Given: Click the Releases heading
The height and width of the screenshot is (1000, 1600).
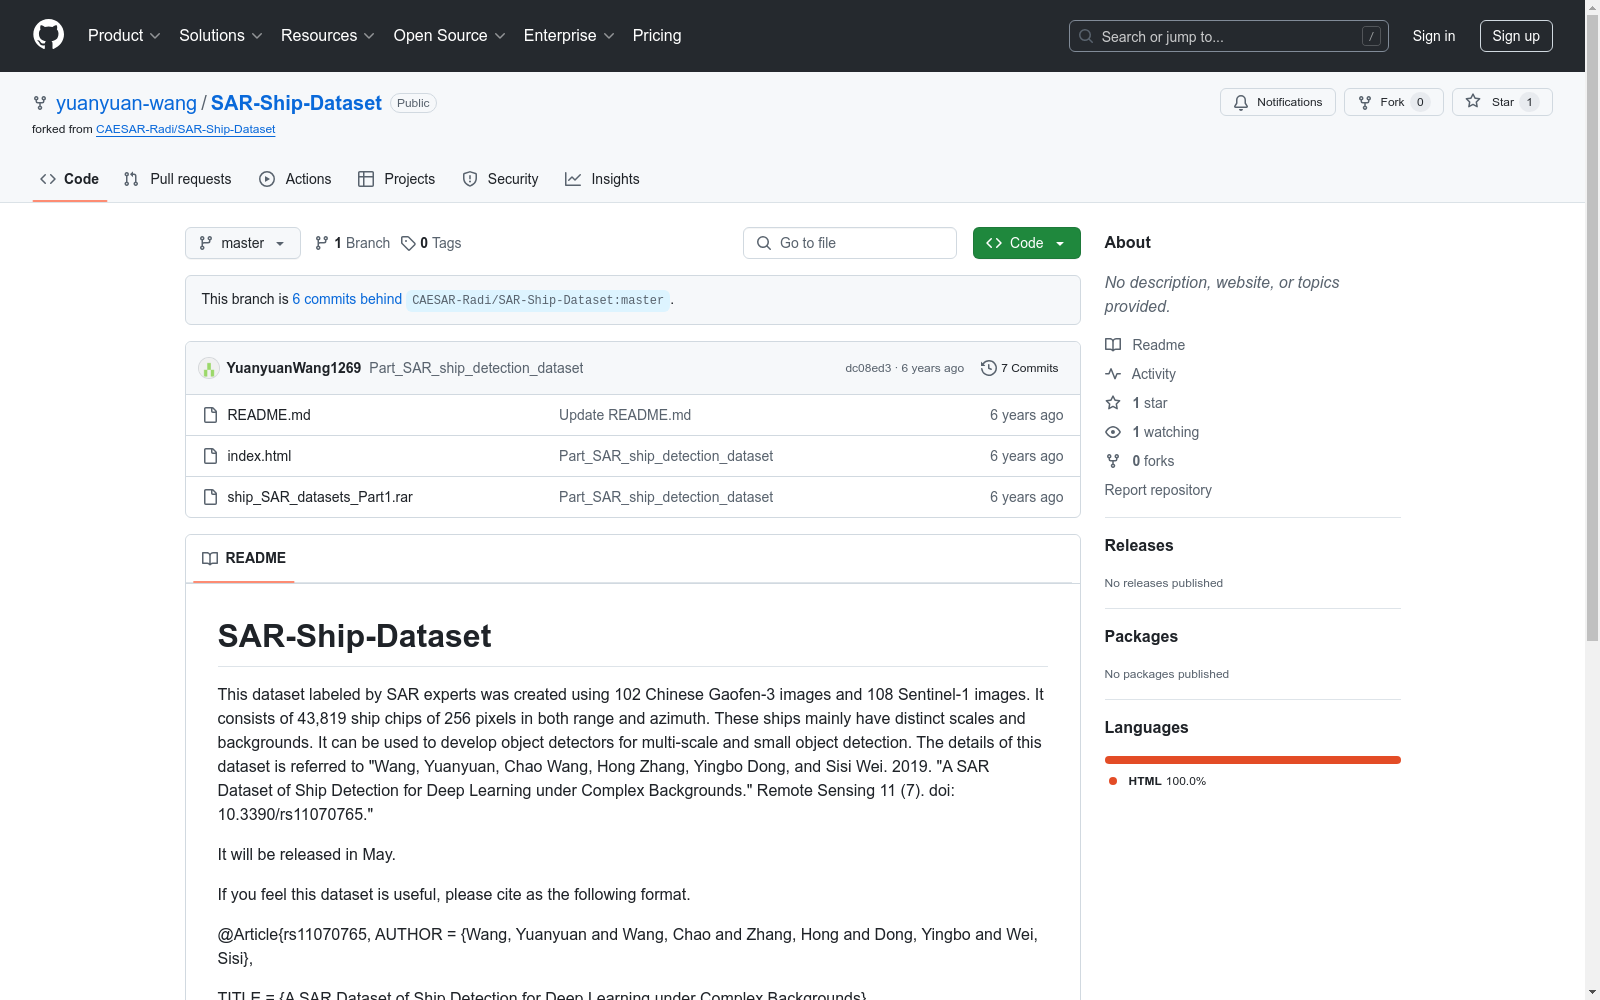Looking at the screenshot, I should tap(1139, 545).
